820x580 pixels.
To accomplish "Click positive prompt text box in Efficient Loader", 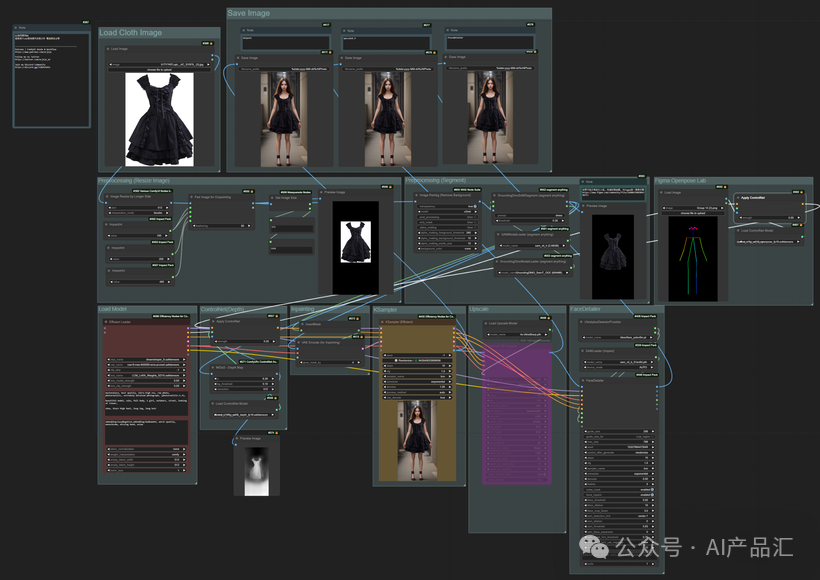I will coord(146,403).
